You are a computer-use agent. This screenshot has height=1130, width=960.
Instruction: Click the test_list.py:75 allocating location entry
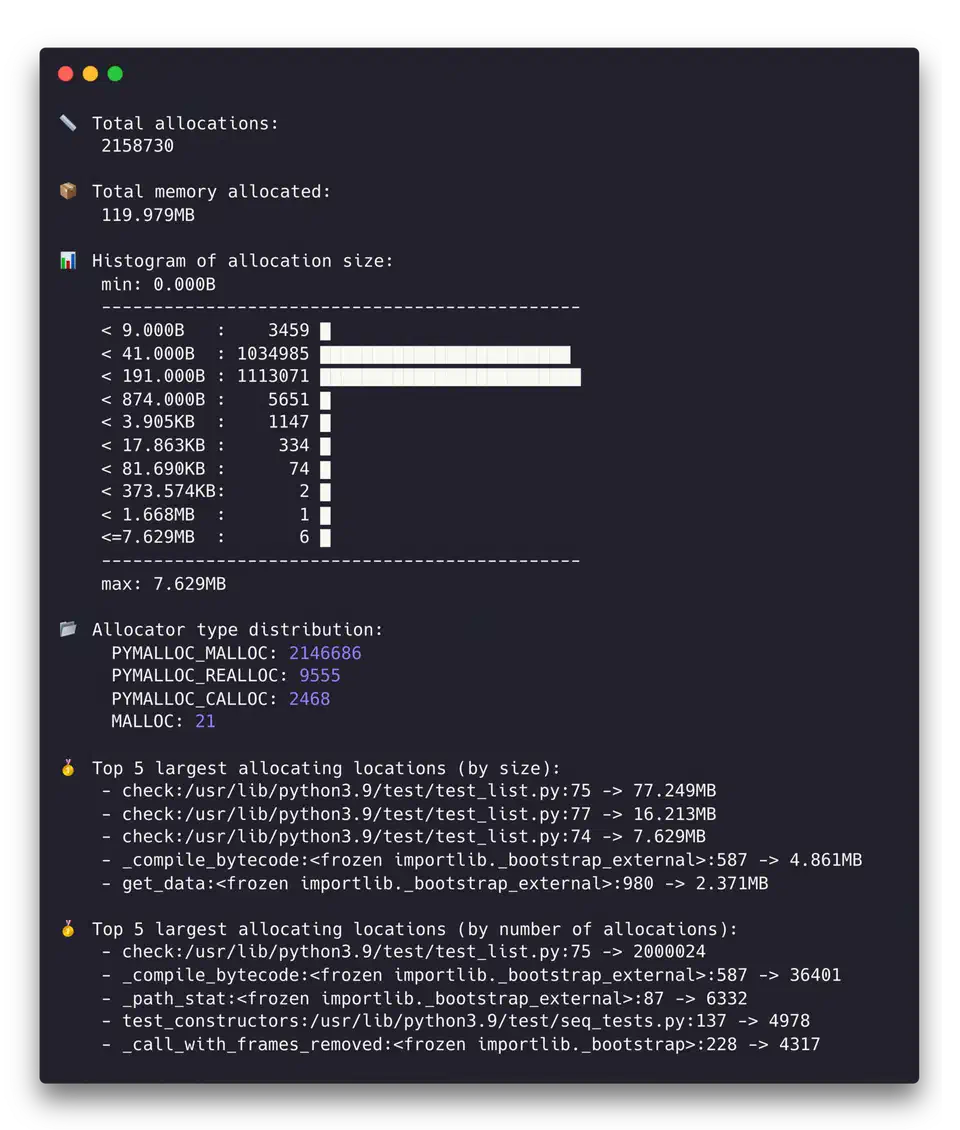click(400, 790)
